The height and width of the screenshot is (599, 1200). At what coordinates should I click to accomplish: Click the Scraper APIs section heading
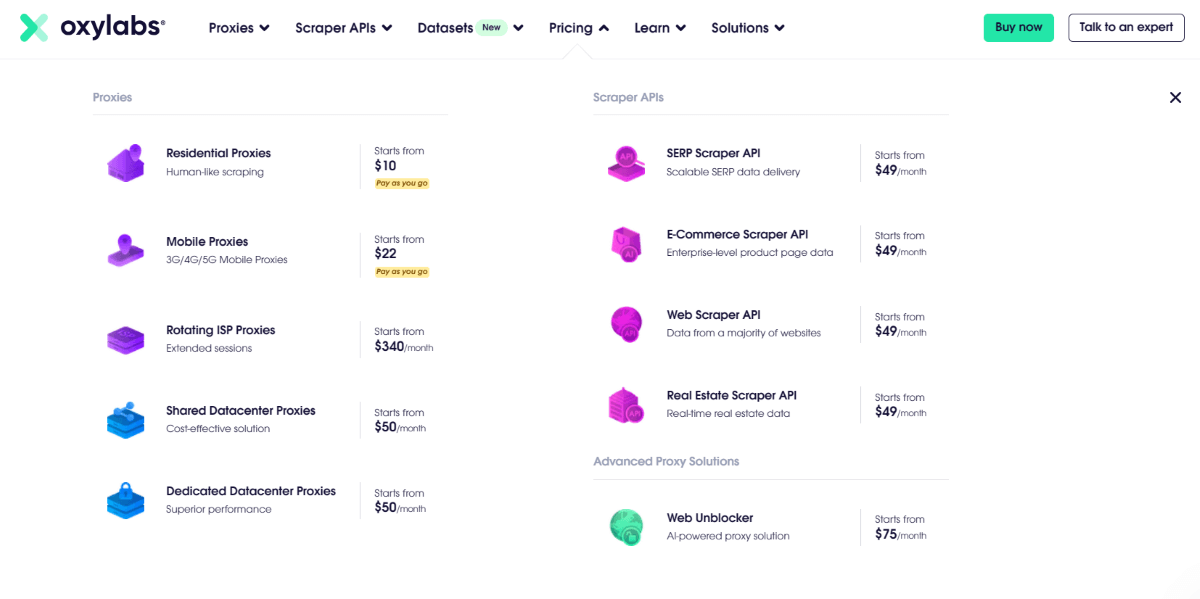(628, 97)
